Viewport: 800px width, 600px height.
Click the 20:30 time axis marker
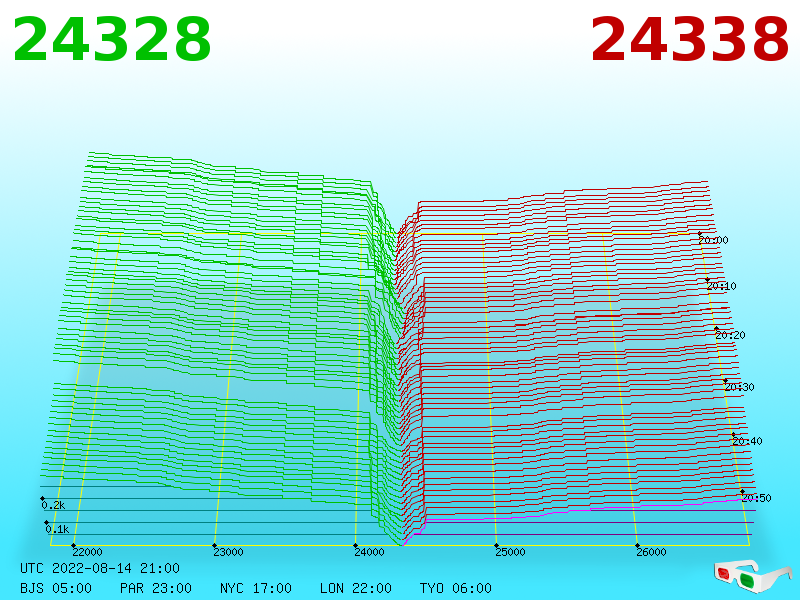(x=739, y=387)
